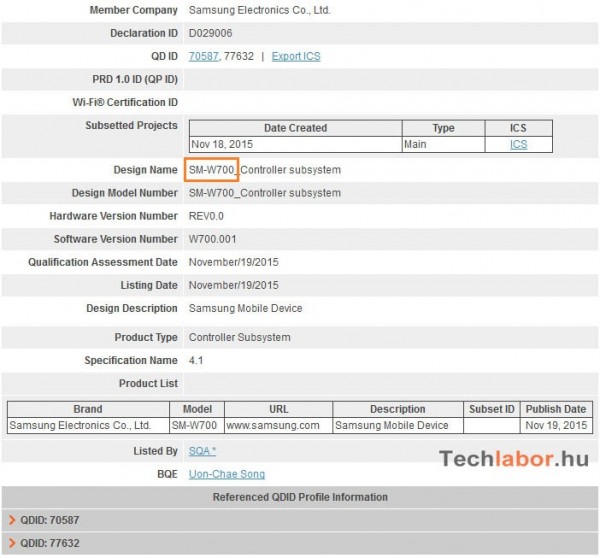Select the Design Name value text

click(264, 170)
